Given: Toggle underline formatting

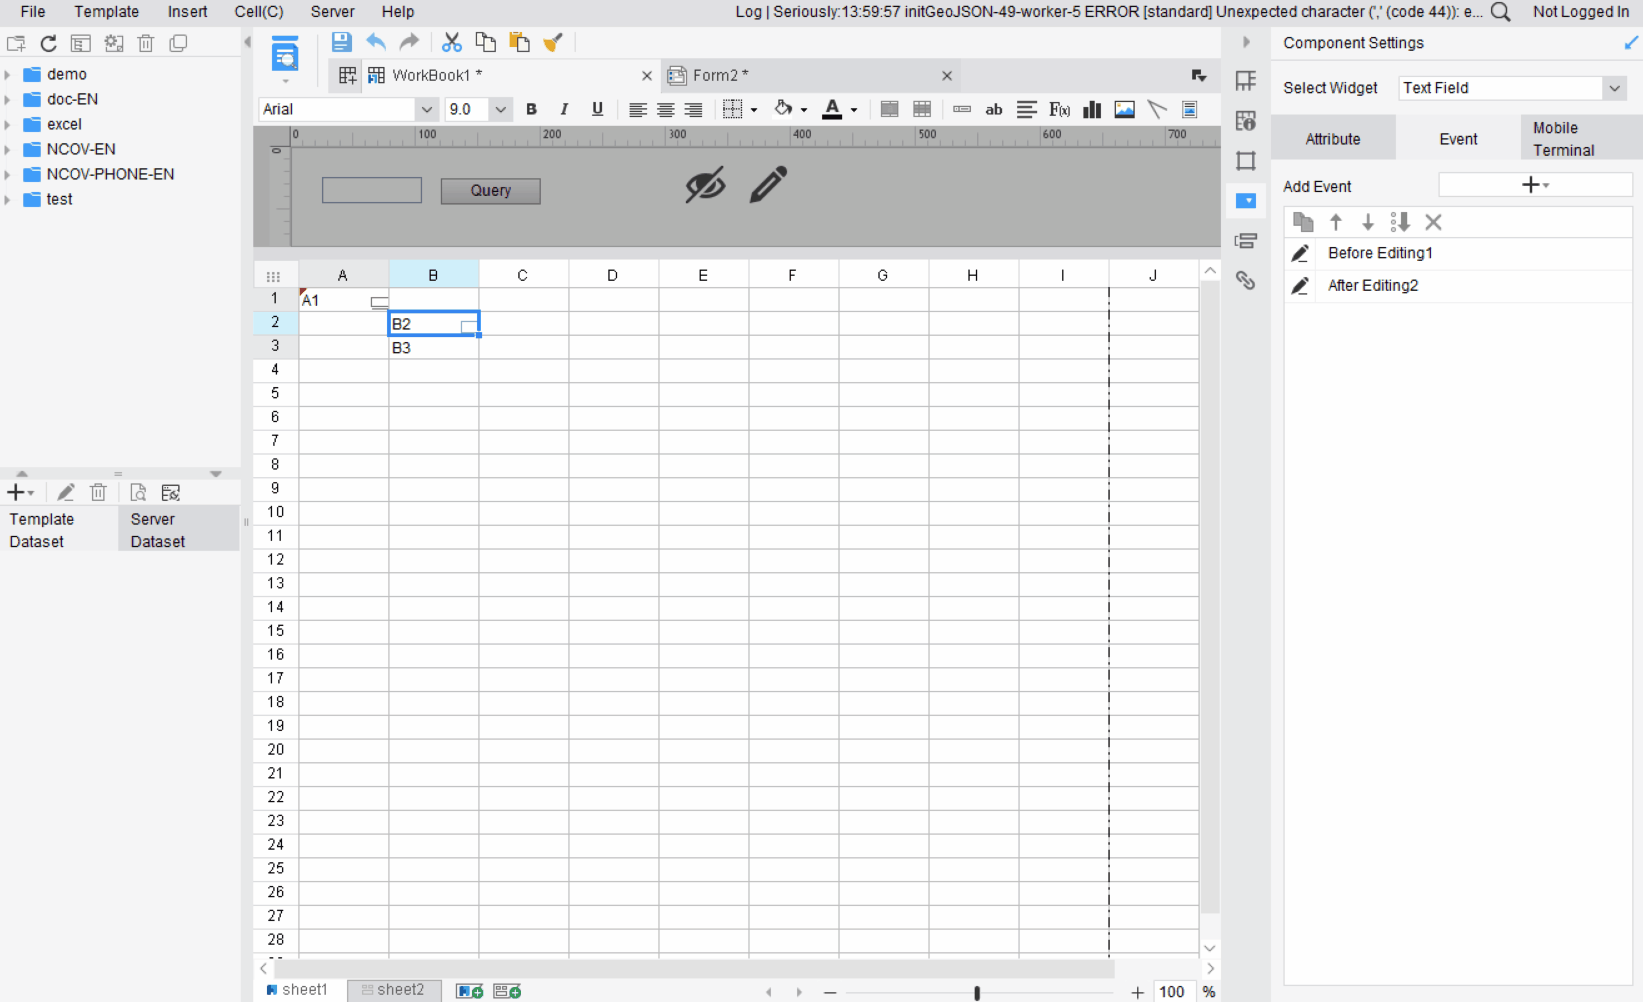Looking at the screenshot, I should tap(597, 109).
